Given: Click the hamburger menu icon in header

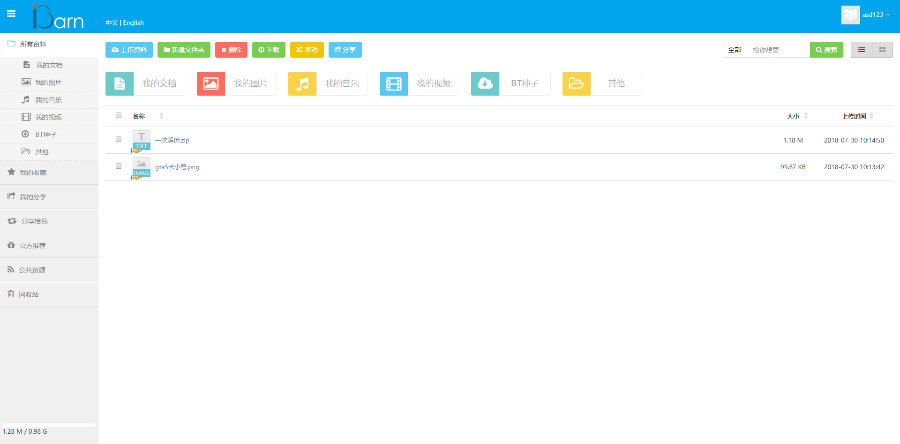Looking at the screenshot, I should [11, 14].
